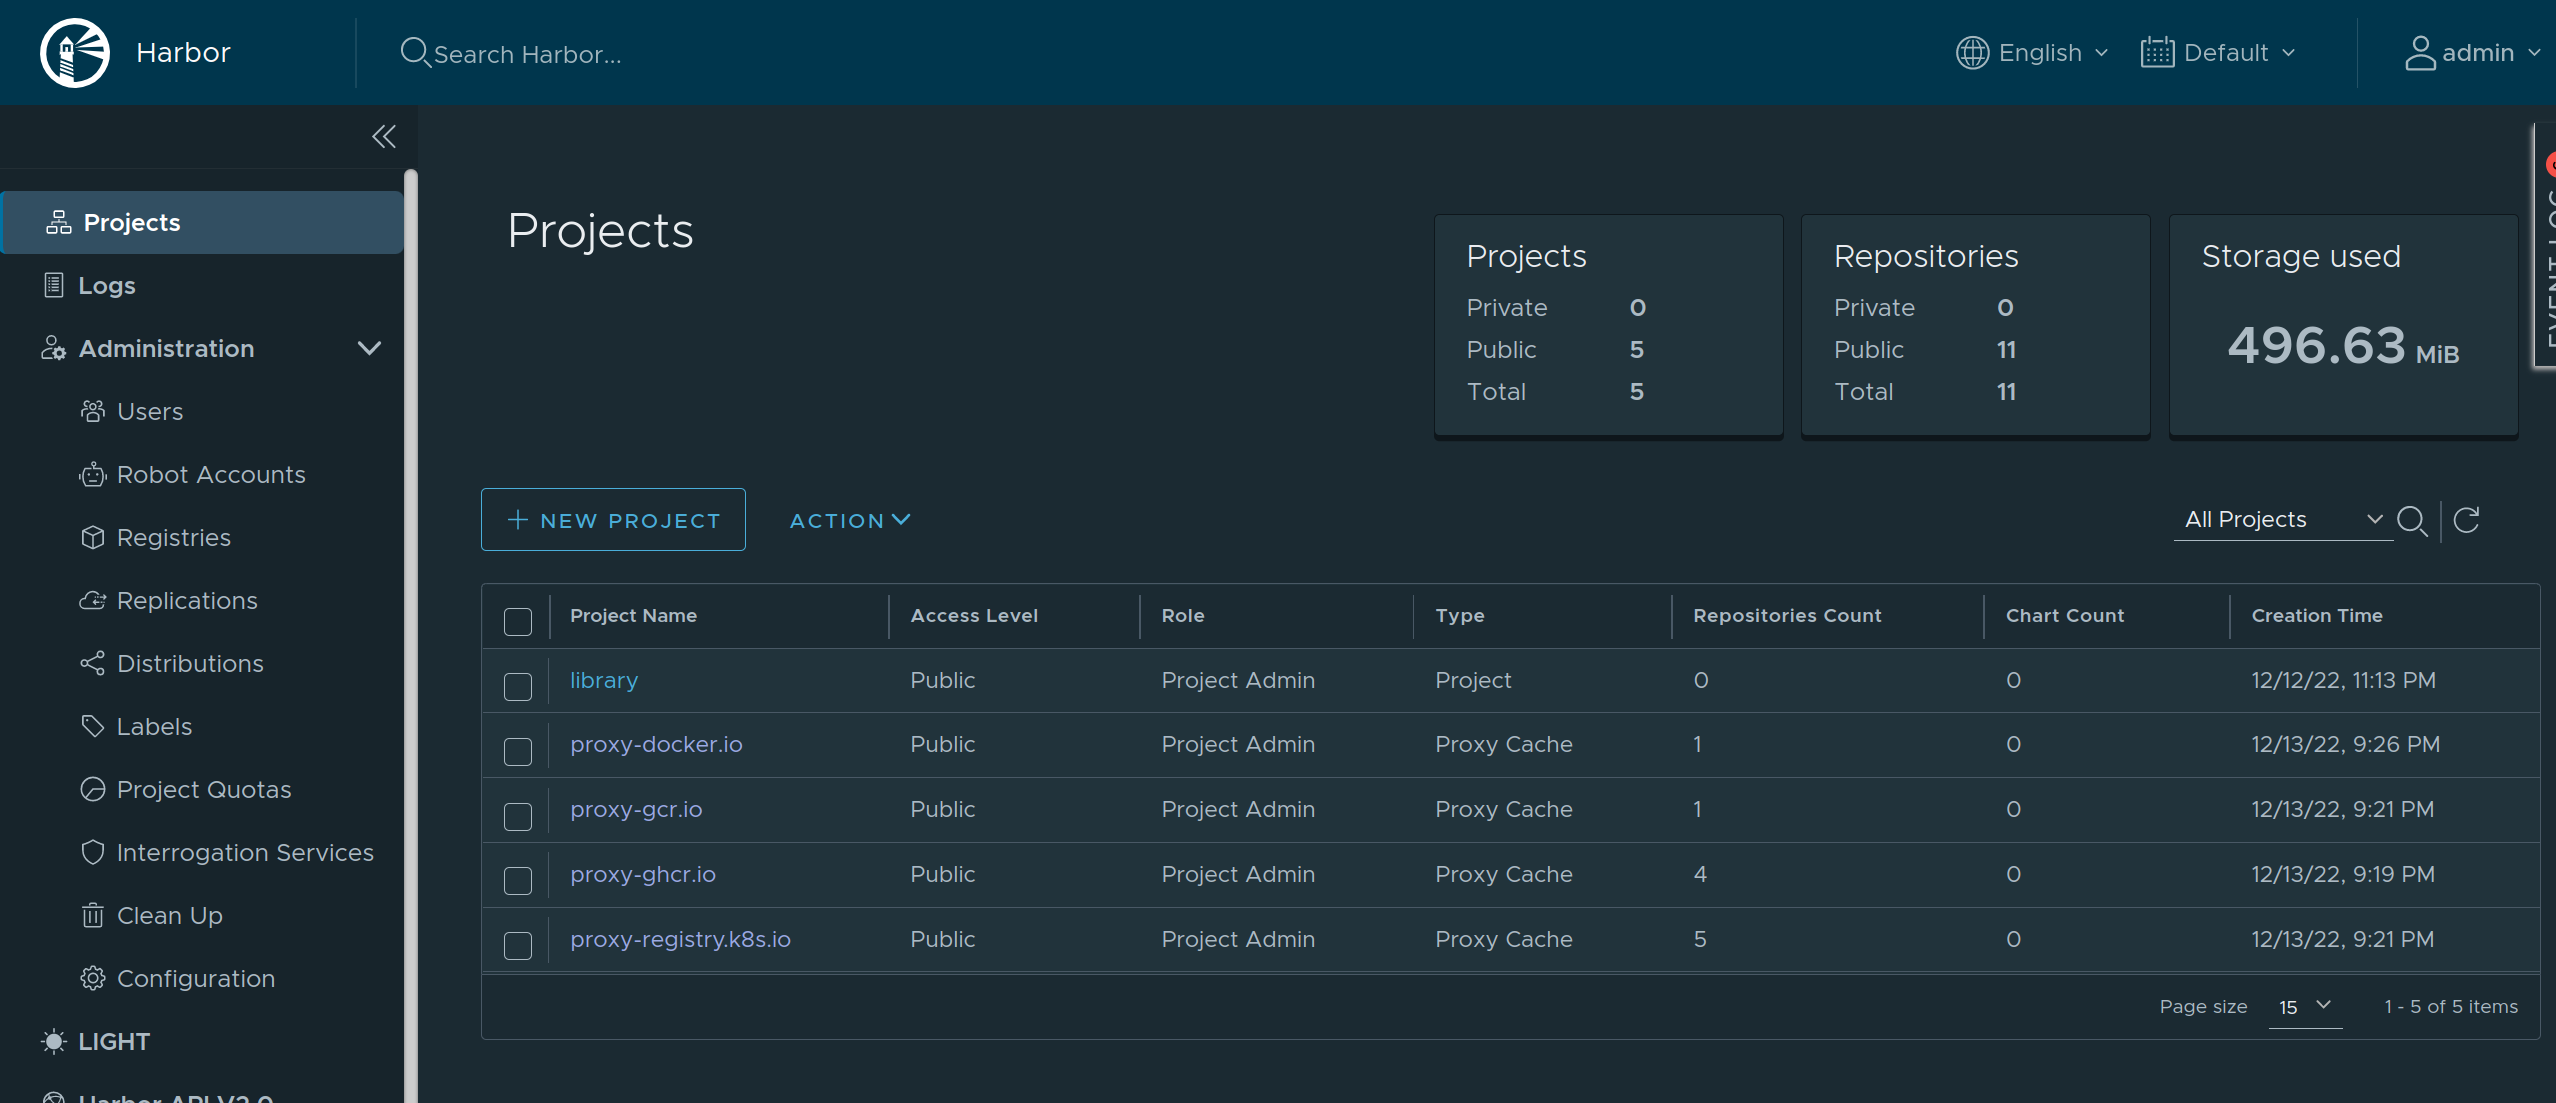Open the Replications section
This screenshot has width=2556, height=1103.
click(x=187, y=600)
